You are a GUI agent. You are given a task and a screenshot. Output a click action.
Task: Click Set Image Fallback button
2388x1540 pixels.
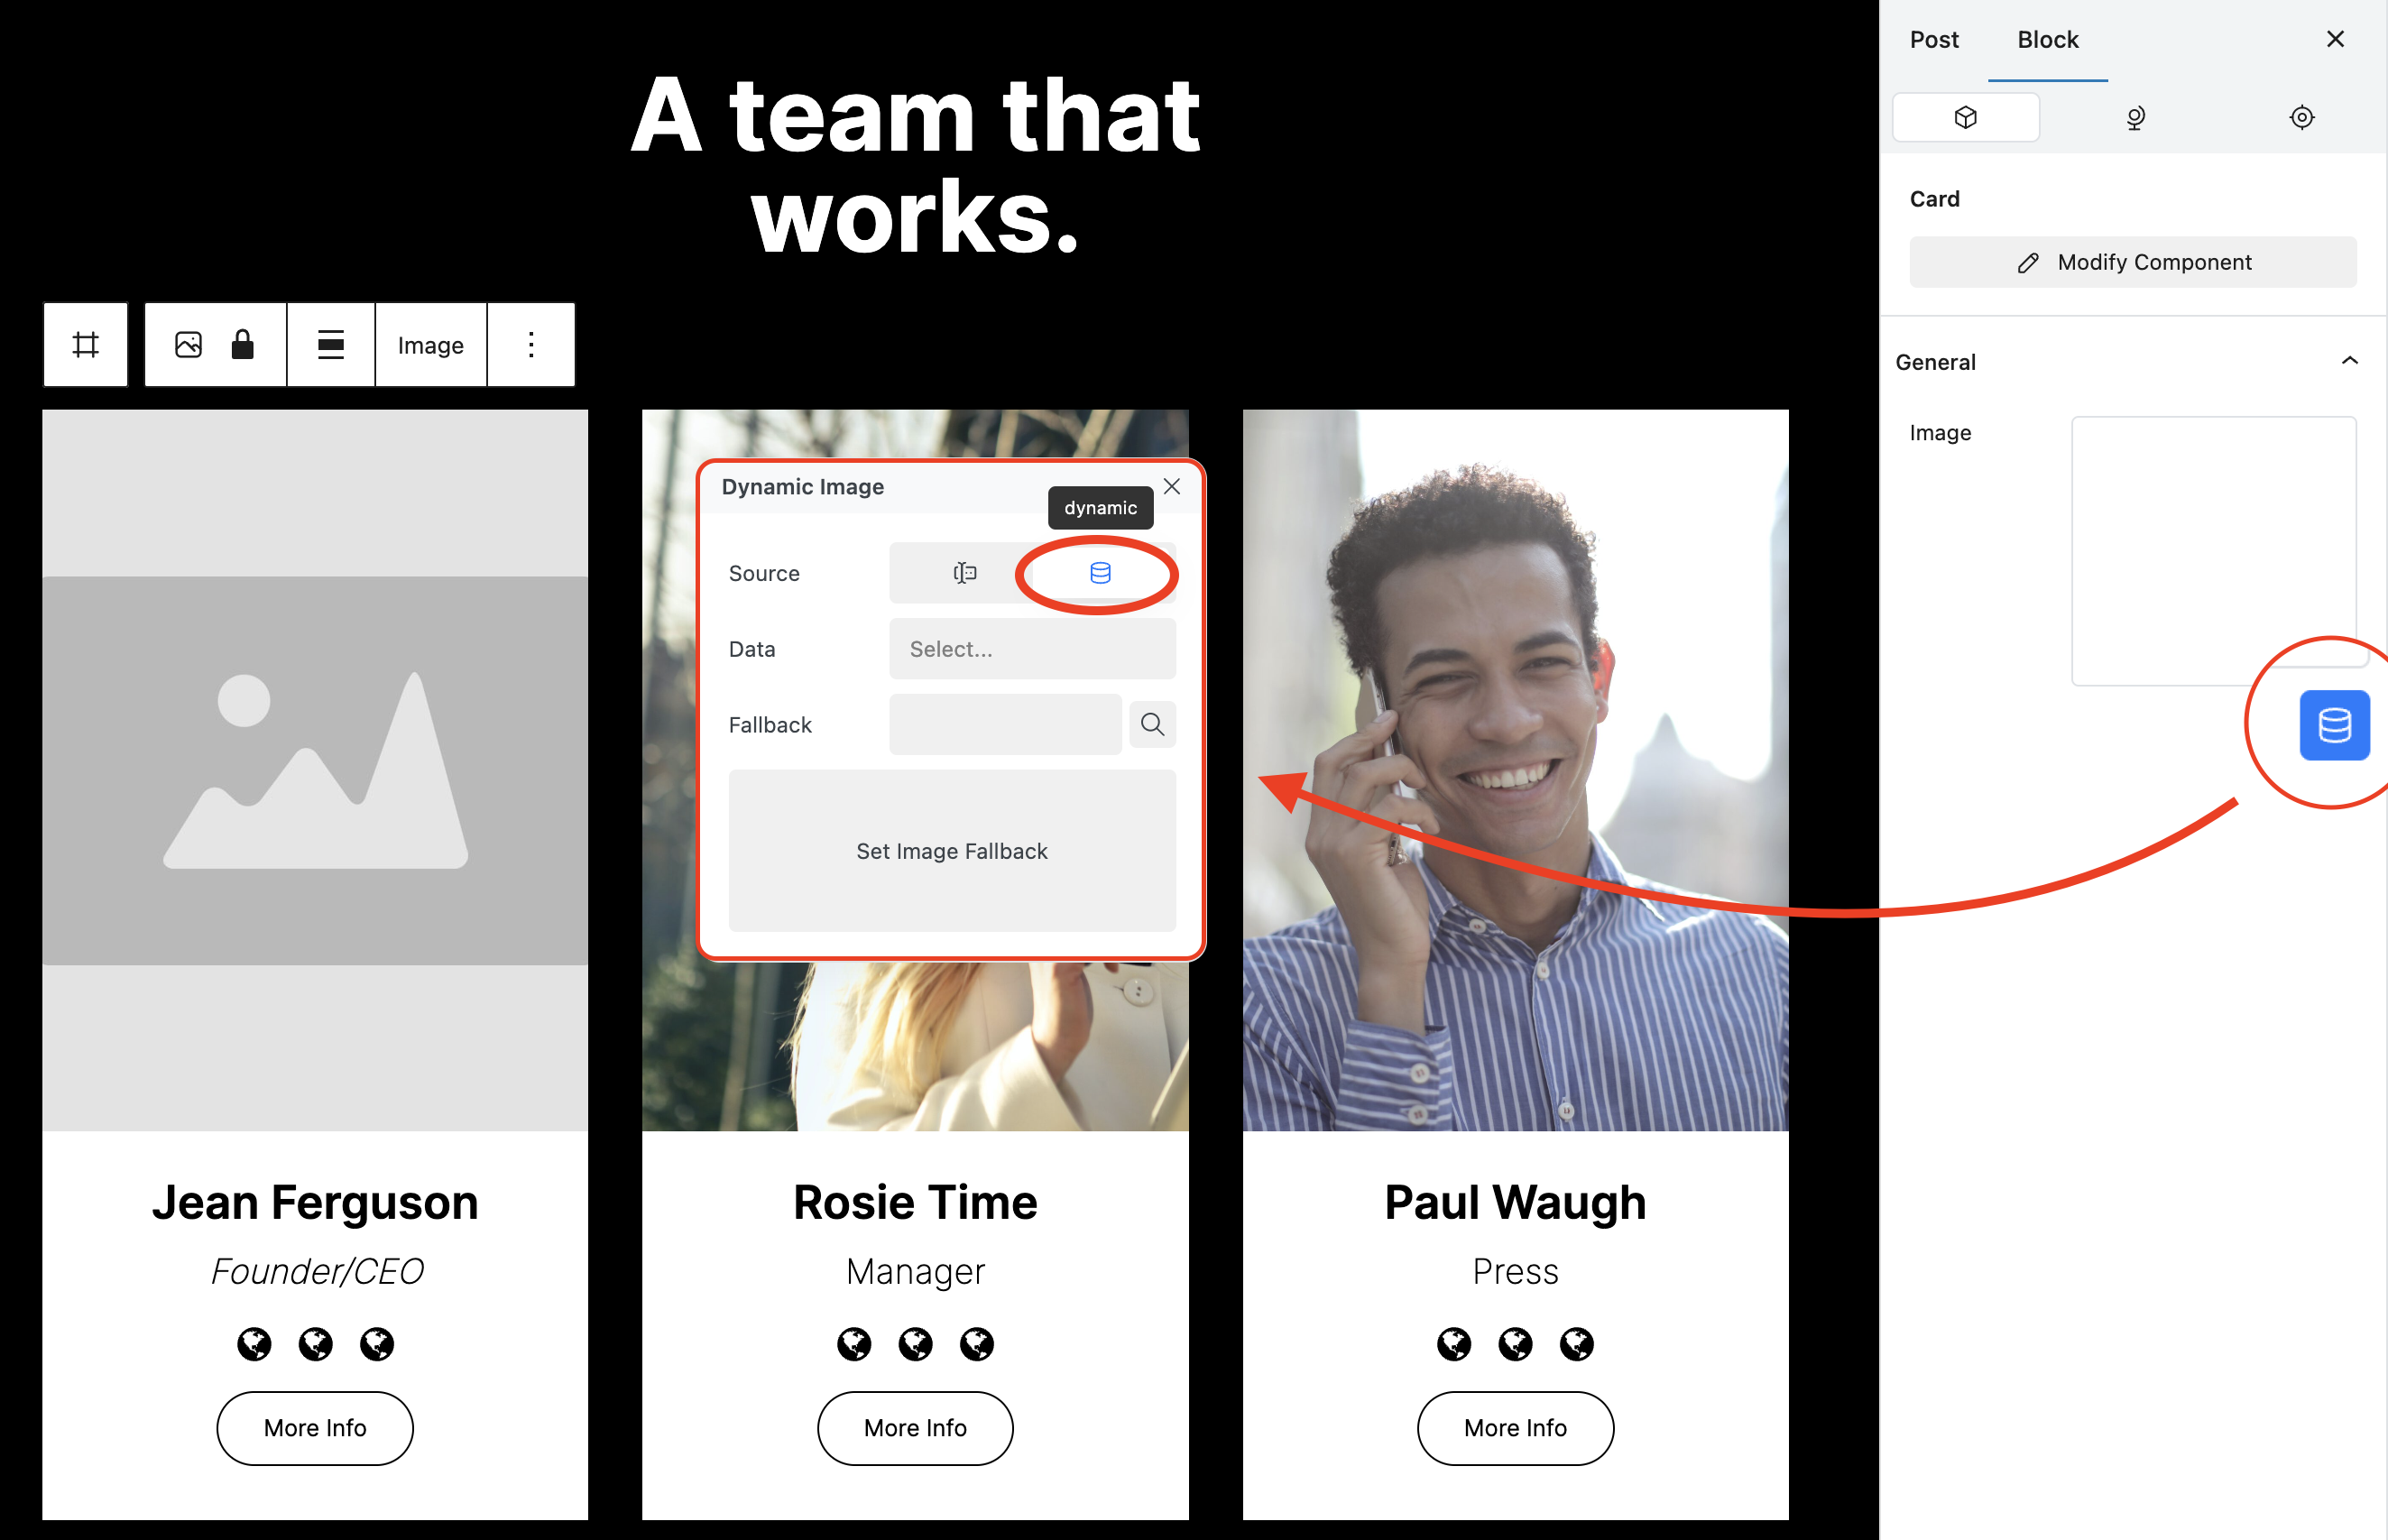click(951, 851)
